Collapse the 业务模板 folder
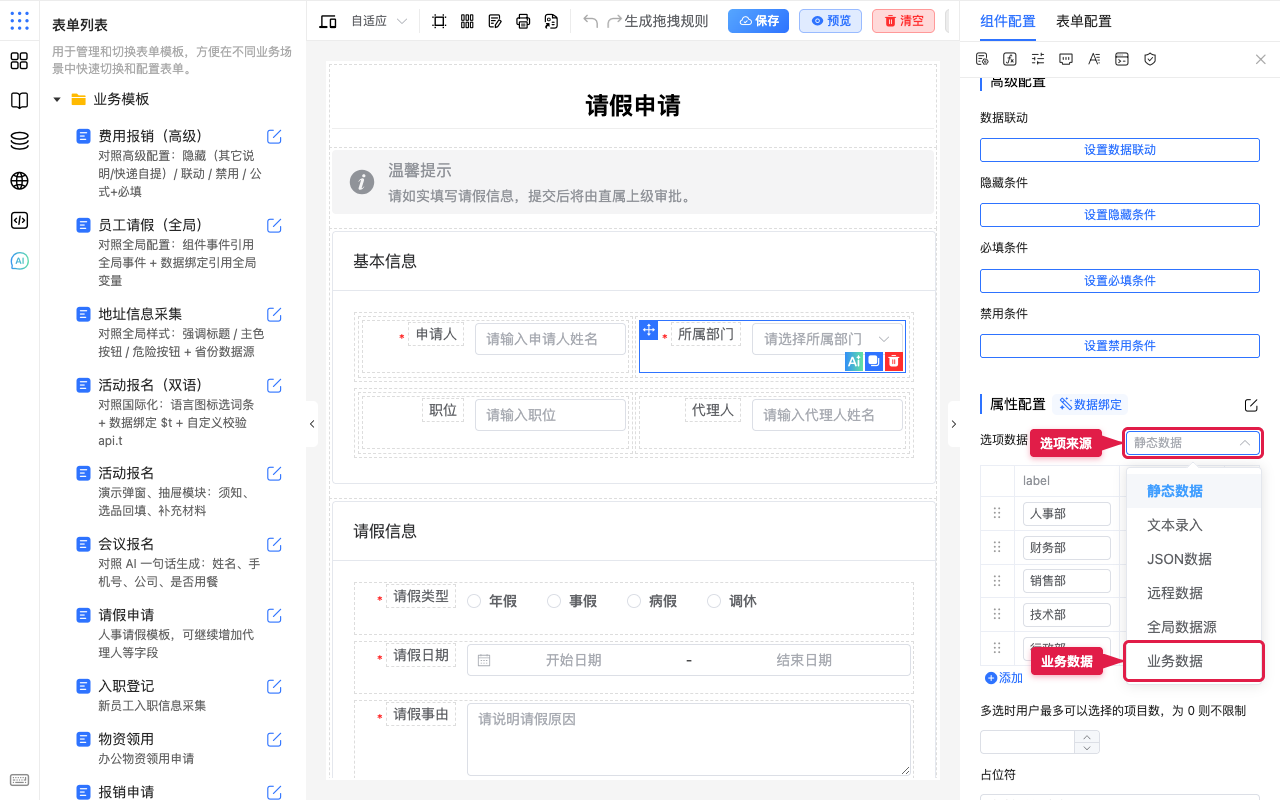1280x800 pixels. pos(57,99)
